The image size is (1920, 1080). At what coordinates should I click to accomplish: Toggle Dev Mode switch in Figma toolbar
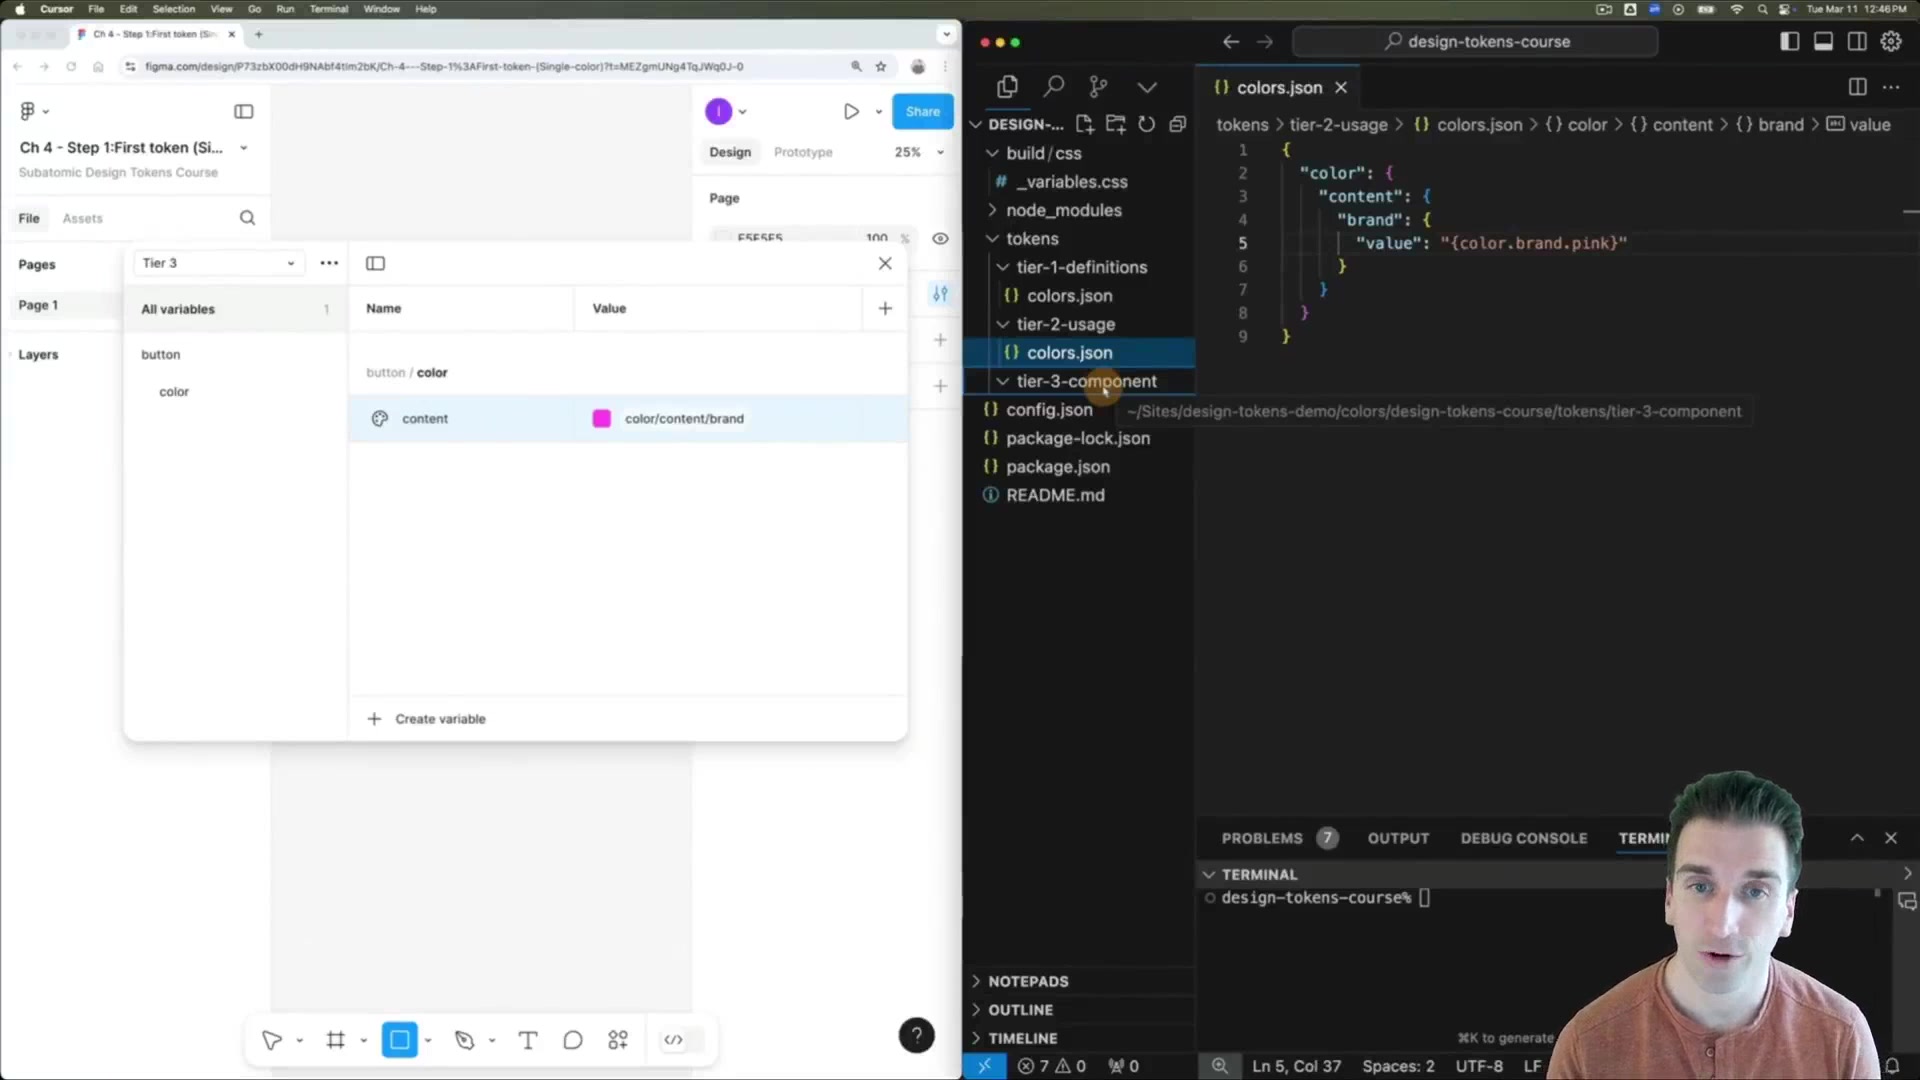[683, 1040]
